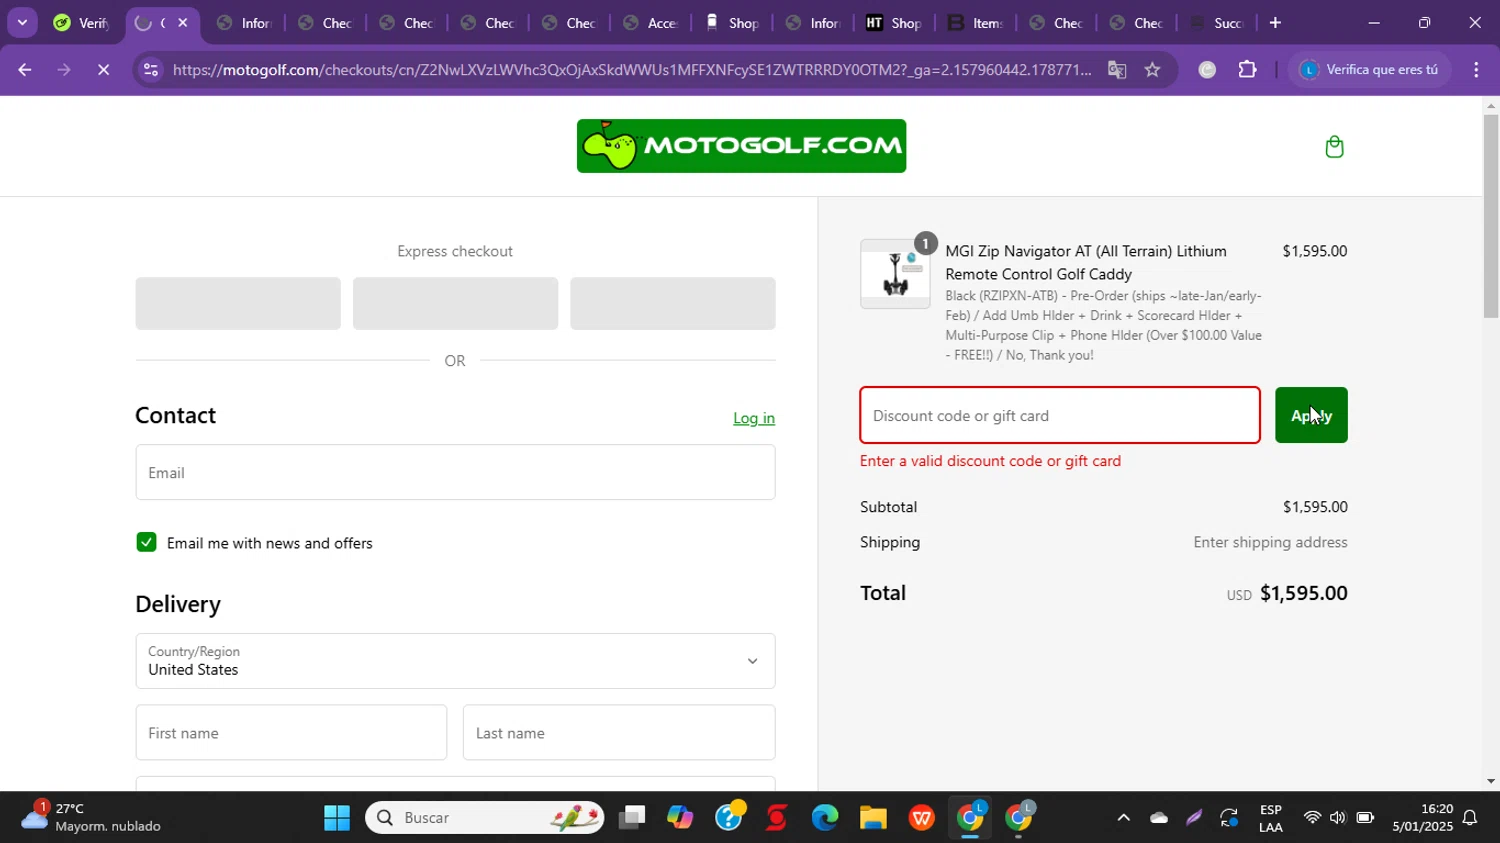1500x843 pixels.
Task: Click the middle express checkout placeholder button
Action: click(x=455, y=303)
